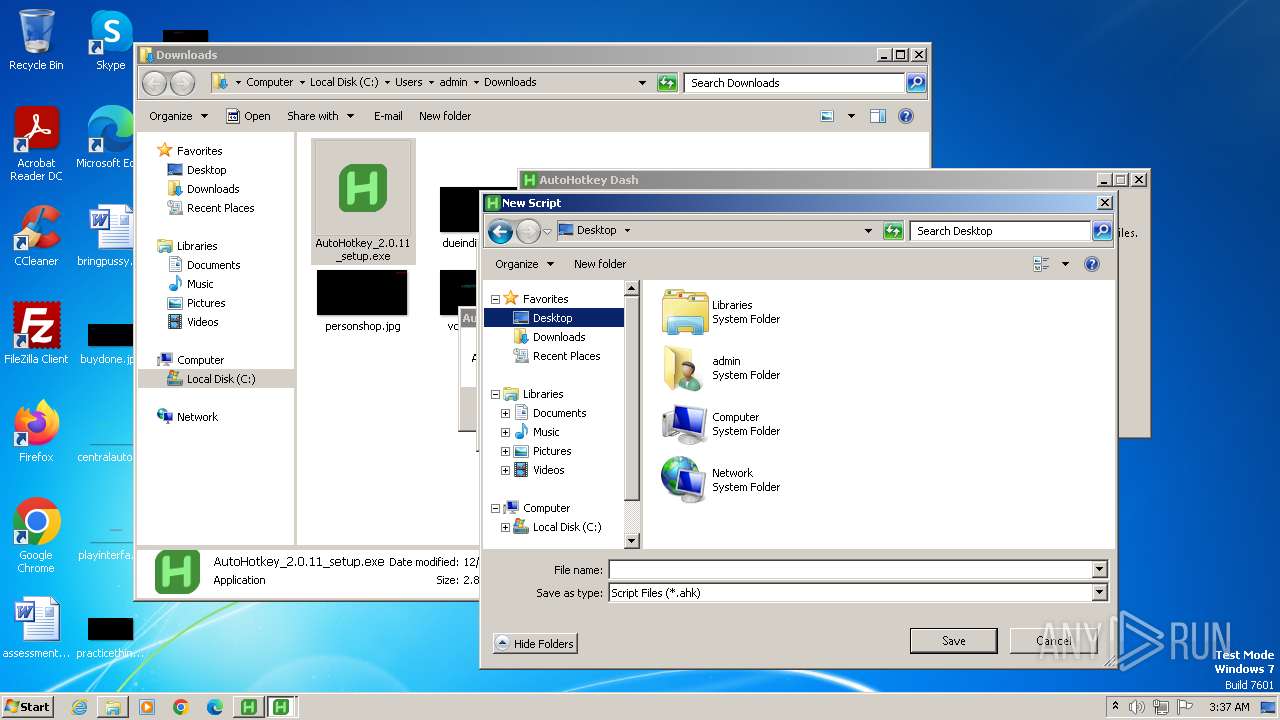Viewport: 1280px width, 720px height.
Task: Open File name dropdown arrow
Action: click(x=1099, y=570)
